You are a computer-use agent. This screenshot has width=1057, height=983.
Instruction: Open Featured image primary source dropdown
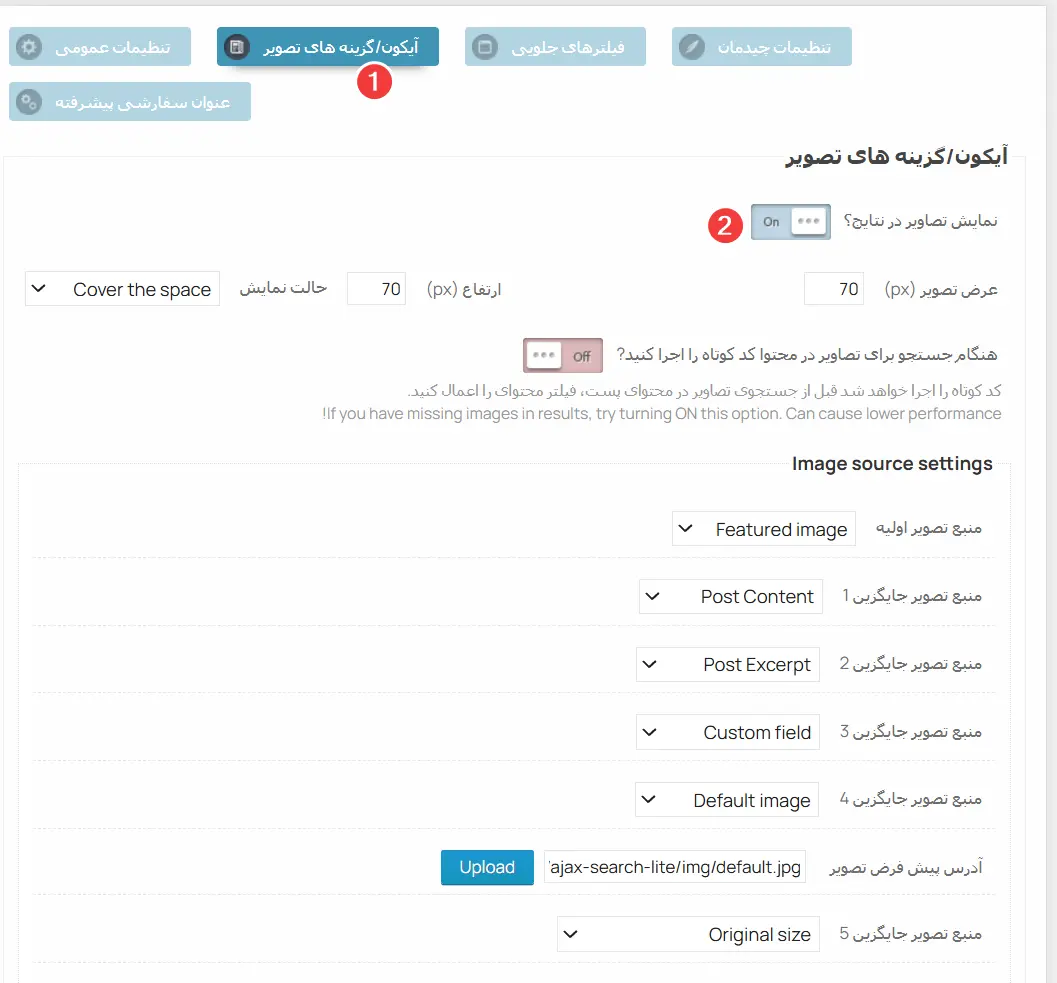click(x=764, y=529)
